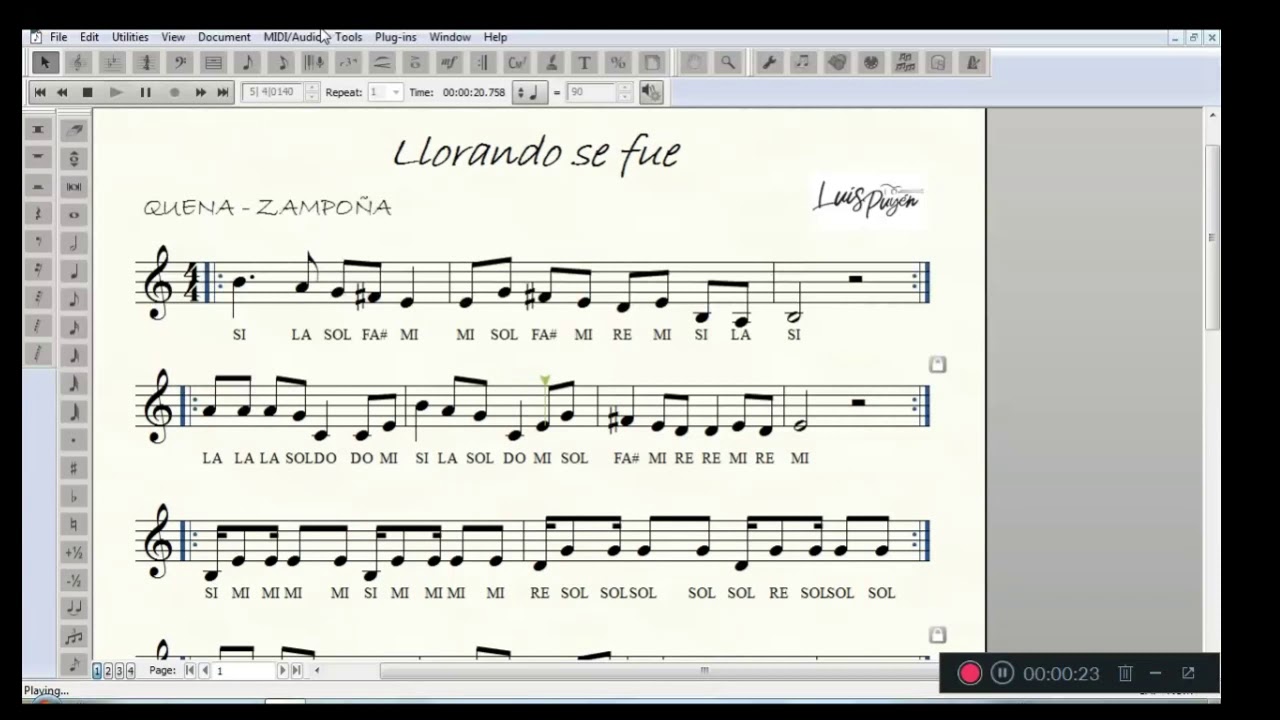The height and width of the screenshot is (720, 1280).
Task: Open the Window menu
Action: [450, 37]
